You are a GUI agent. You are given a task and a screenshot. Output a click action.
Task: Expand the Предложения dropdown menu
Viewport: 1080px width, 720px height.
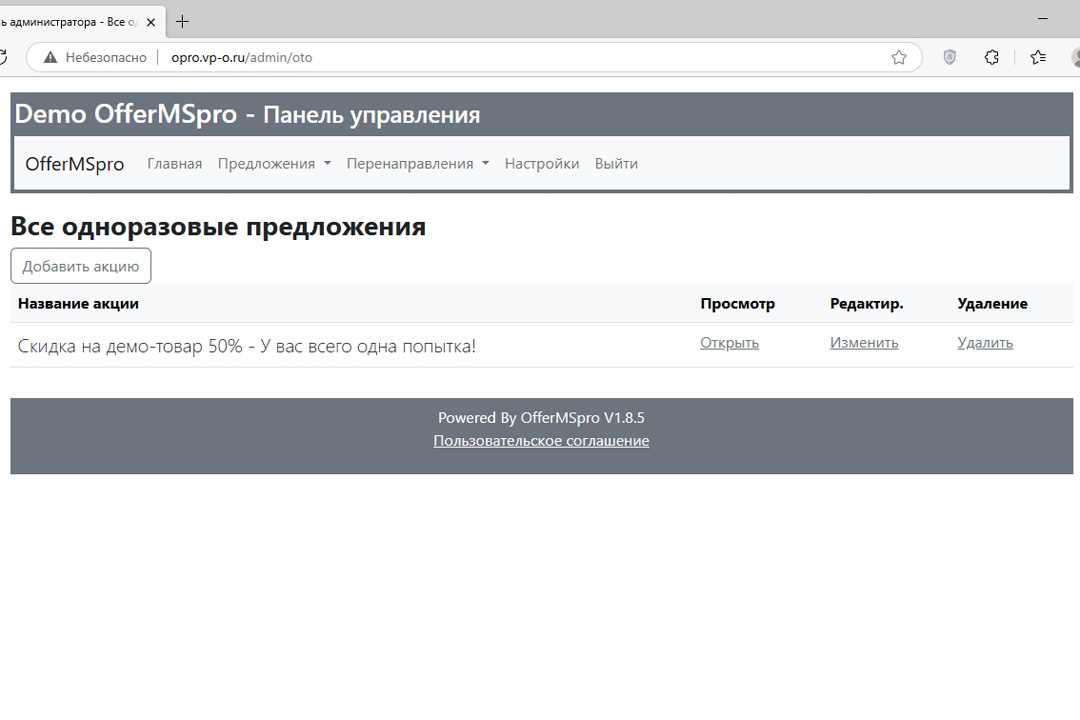pos(274,164)
